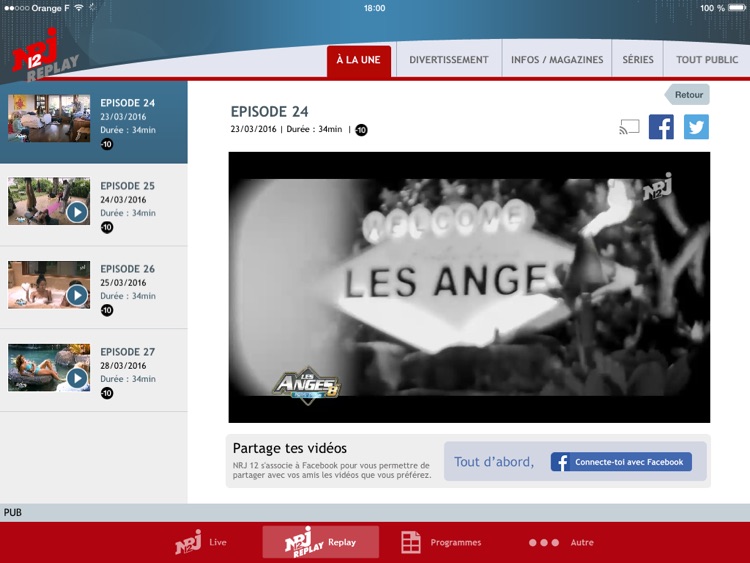Viewport: 750px width, 563px height.
Task: Open the À LA UNE tab
Action: coord(359,60)
